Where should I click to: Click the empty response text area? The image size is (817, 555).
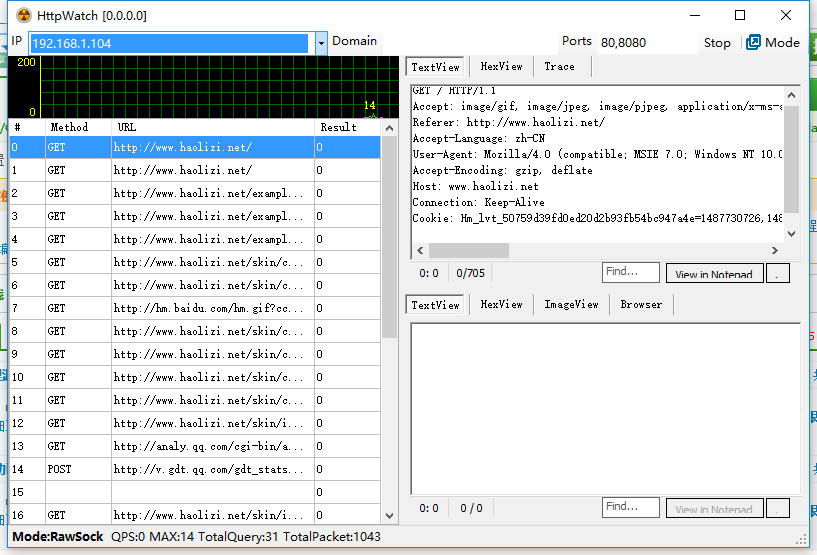605,409
